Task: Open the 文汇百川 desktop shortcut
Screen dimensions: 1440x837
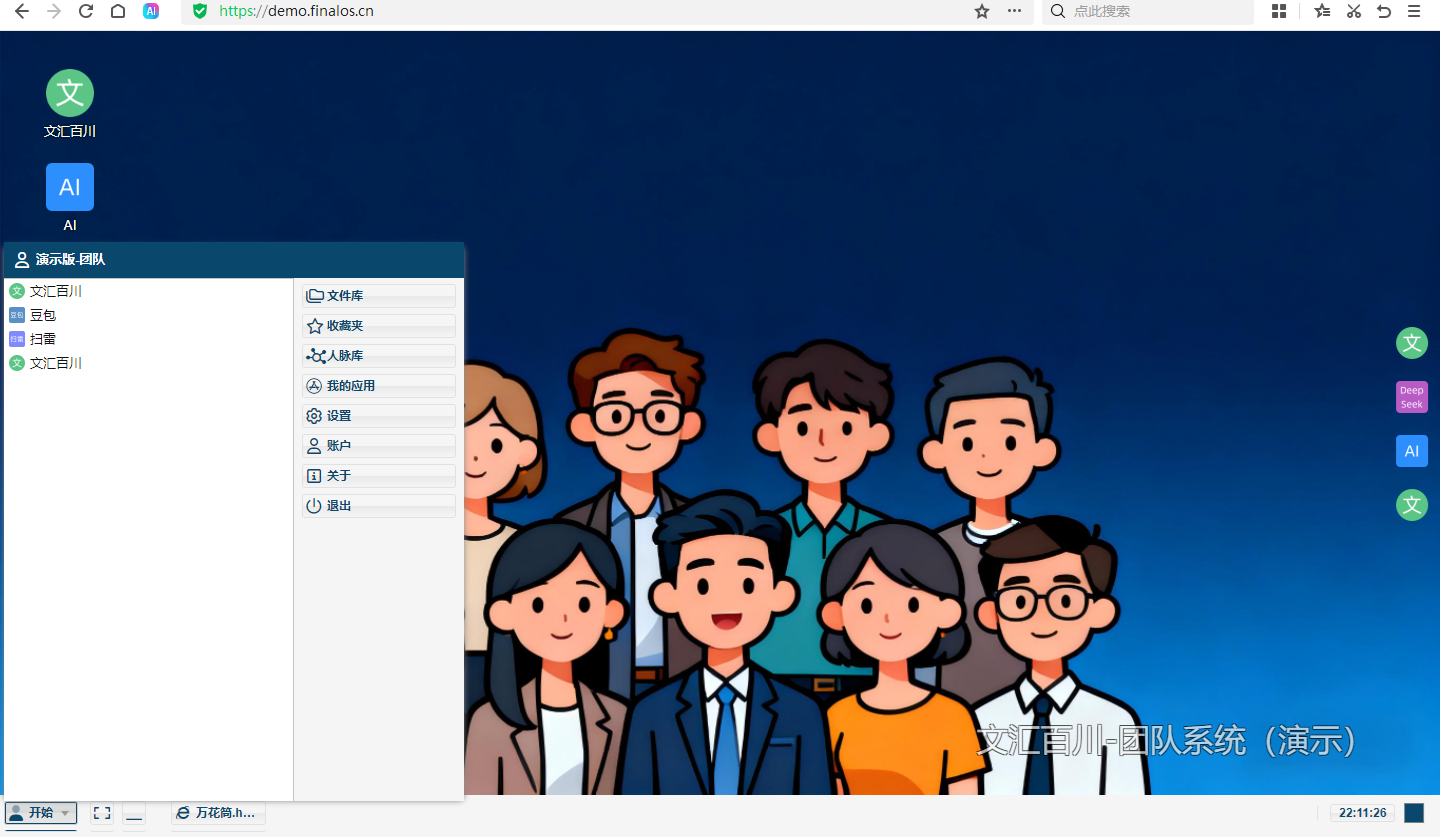Action: [x=70, y=104]
